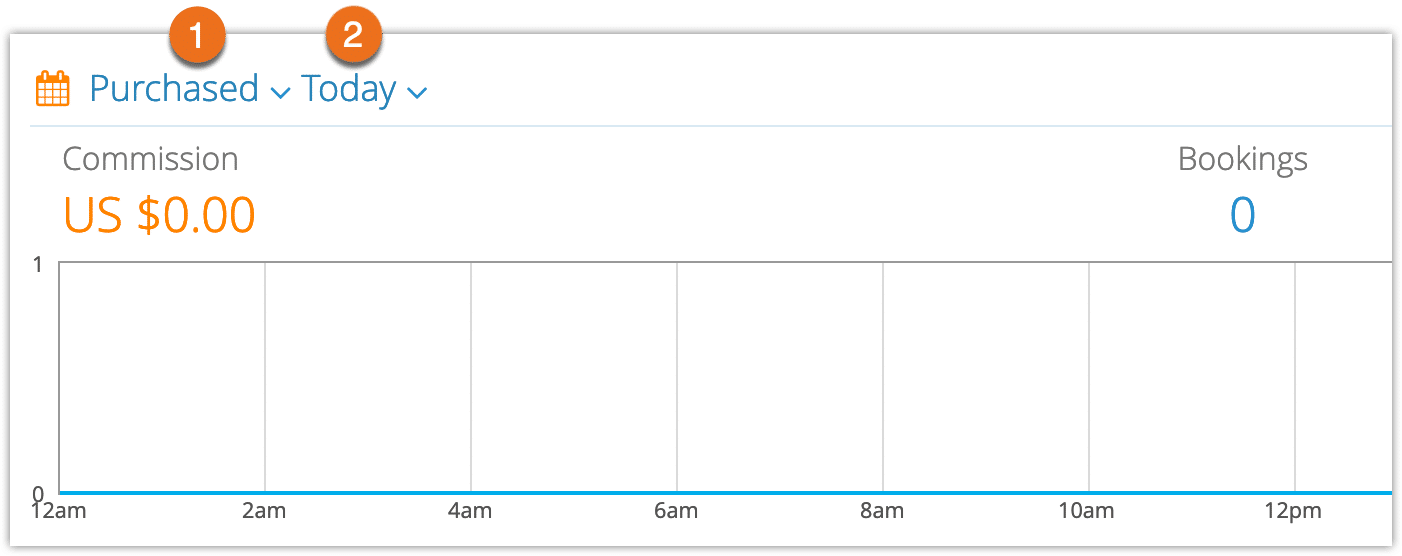Click the orange calendar icon

coord(53,89)
